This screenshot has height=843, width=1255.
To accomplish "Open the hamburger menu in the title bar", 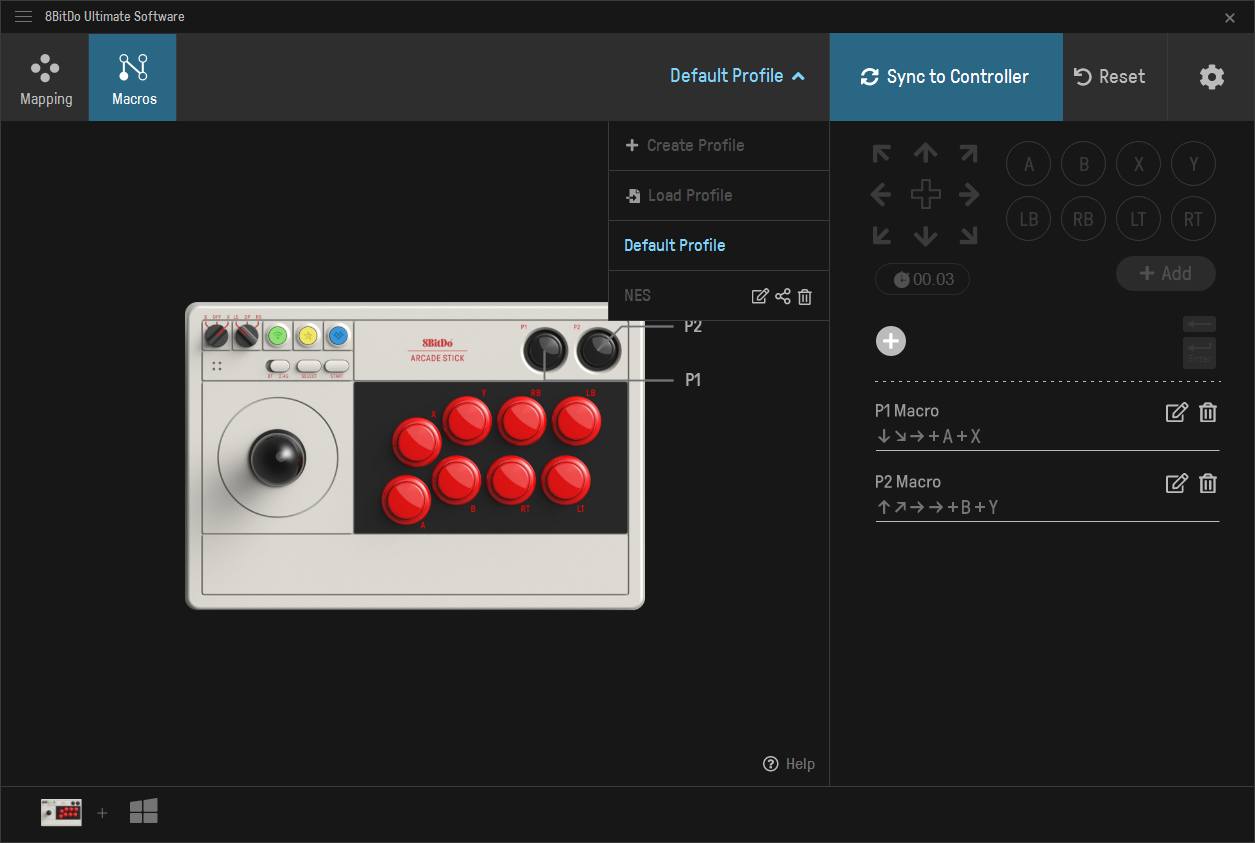I will (x=23, y=17).
